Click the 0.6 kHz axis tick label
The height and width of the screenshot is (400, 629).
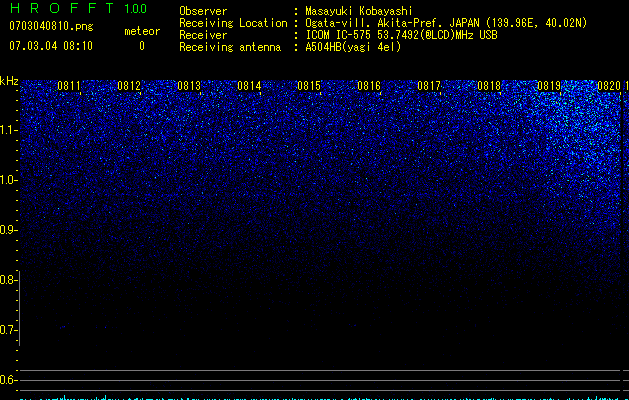tap(8, 380)
